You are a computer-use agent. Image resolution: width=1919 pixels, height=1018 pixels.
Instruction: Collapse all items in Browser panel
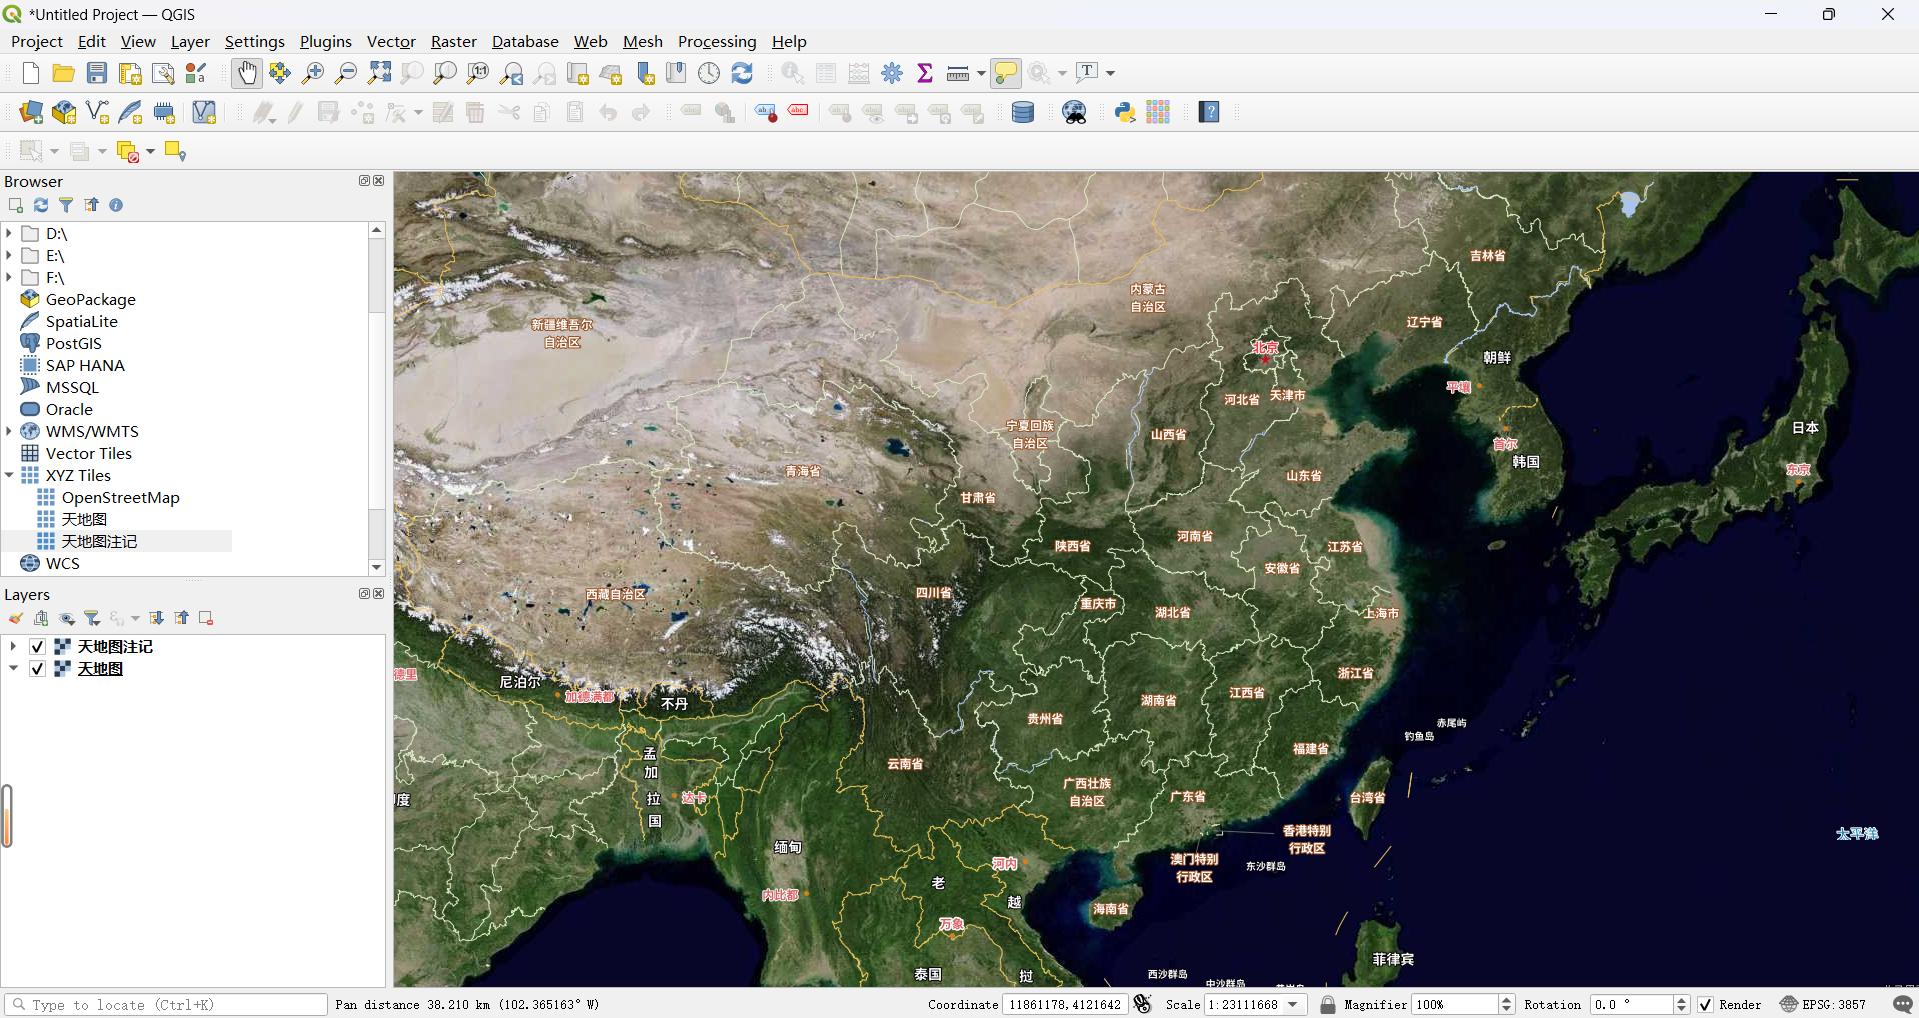(x=91, y=205)
